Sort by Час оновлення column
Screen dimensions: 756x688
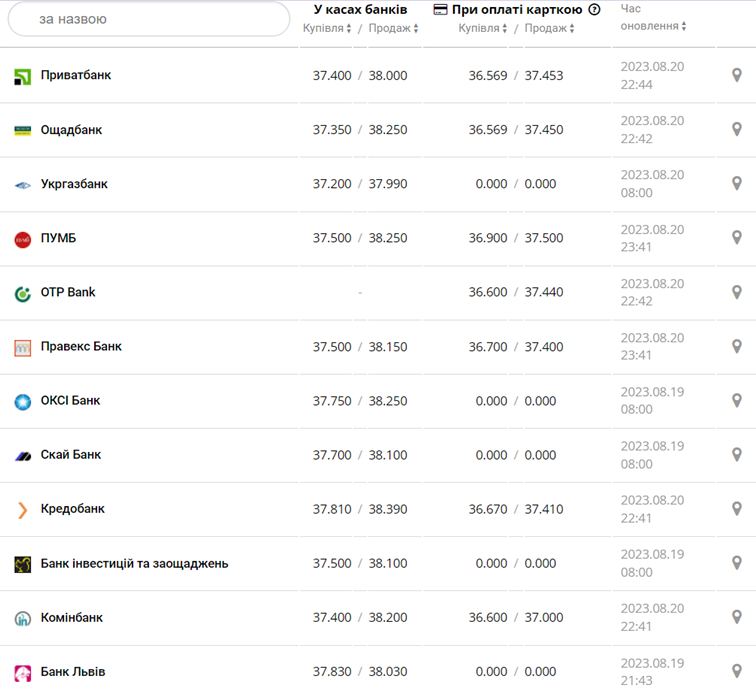click(652, 26)
